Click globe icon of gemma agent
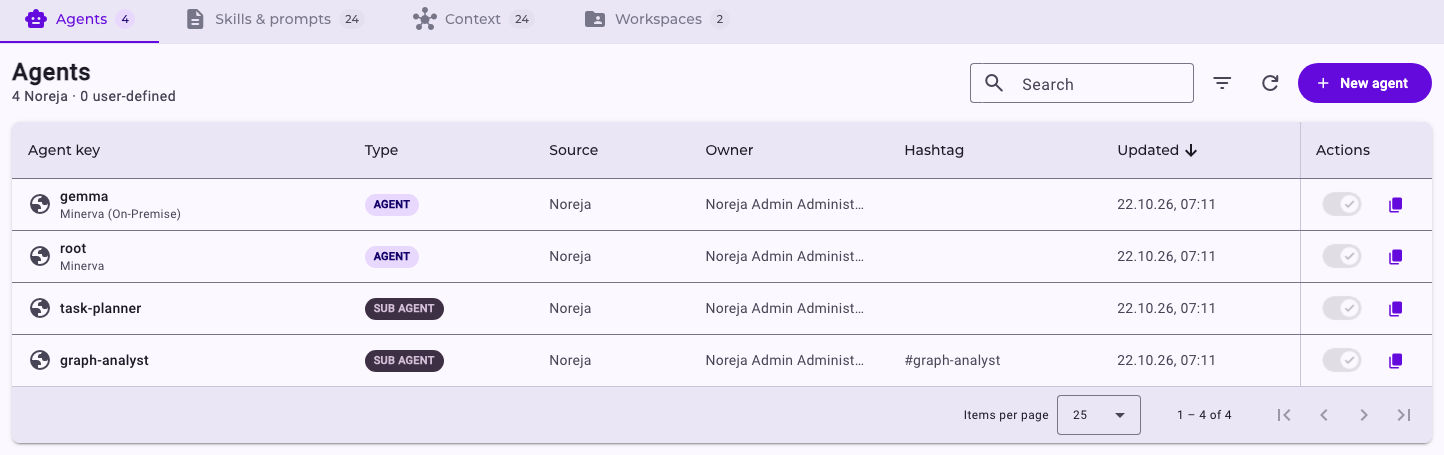 coord(40,204)
